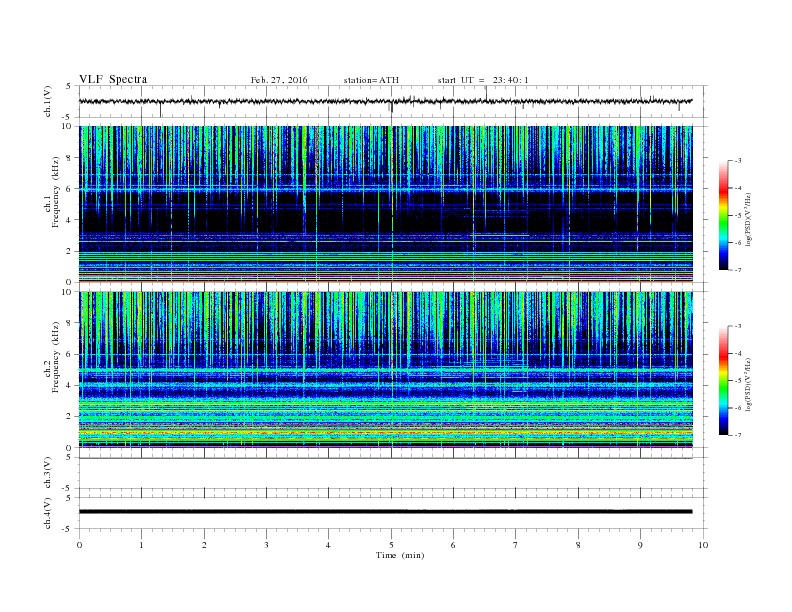Click the 'ch.1(V)' waveform axis label

(x=47, y=100)
